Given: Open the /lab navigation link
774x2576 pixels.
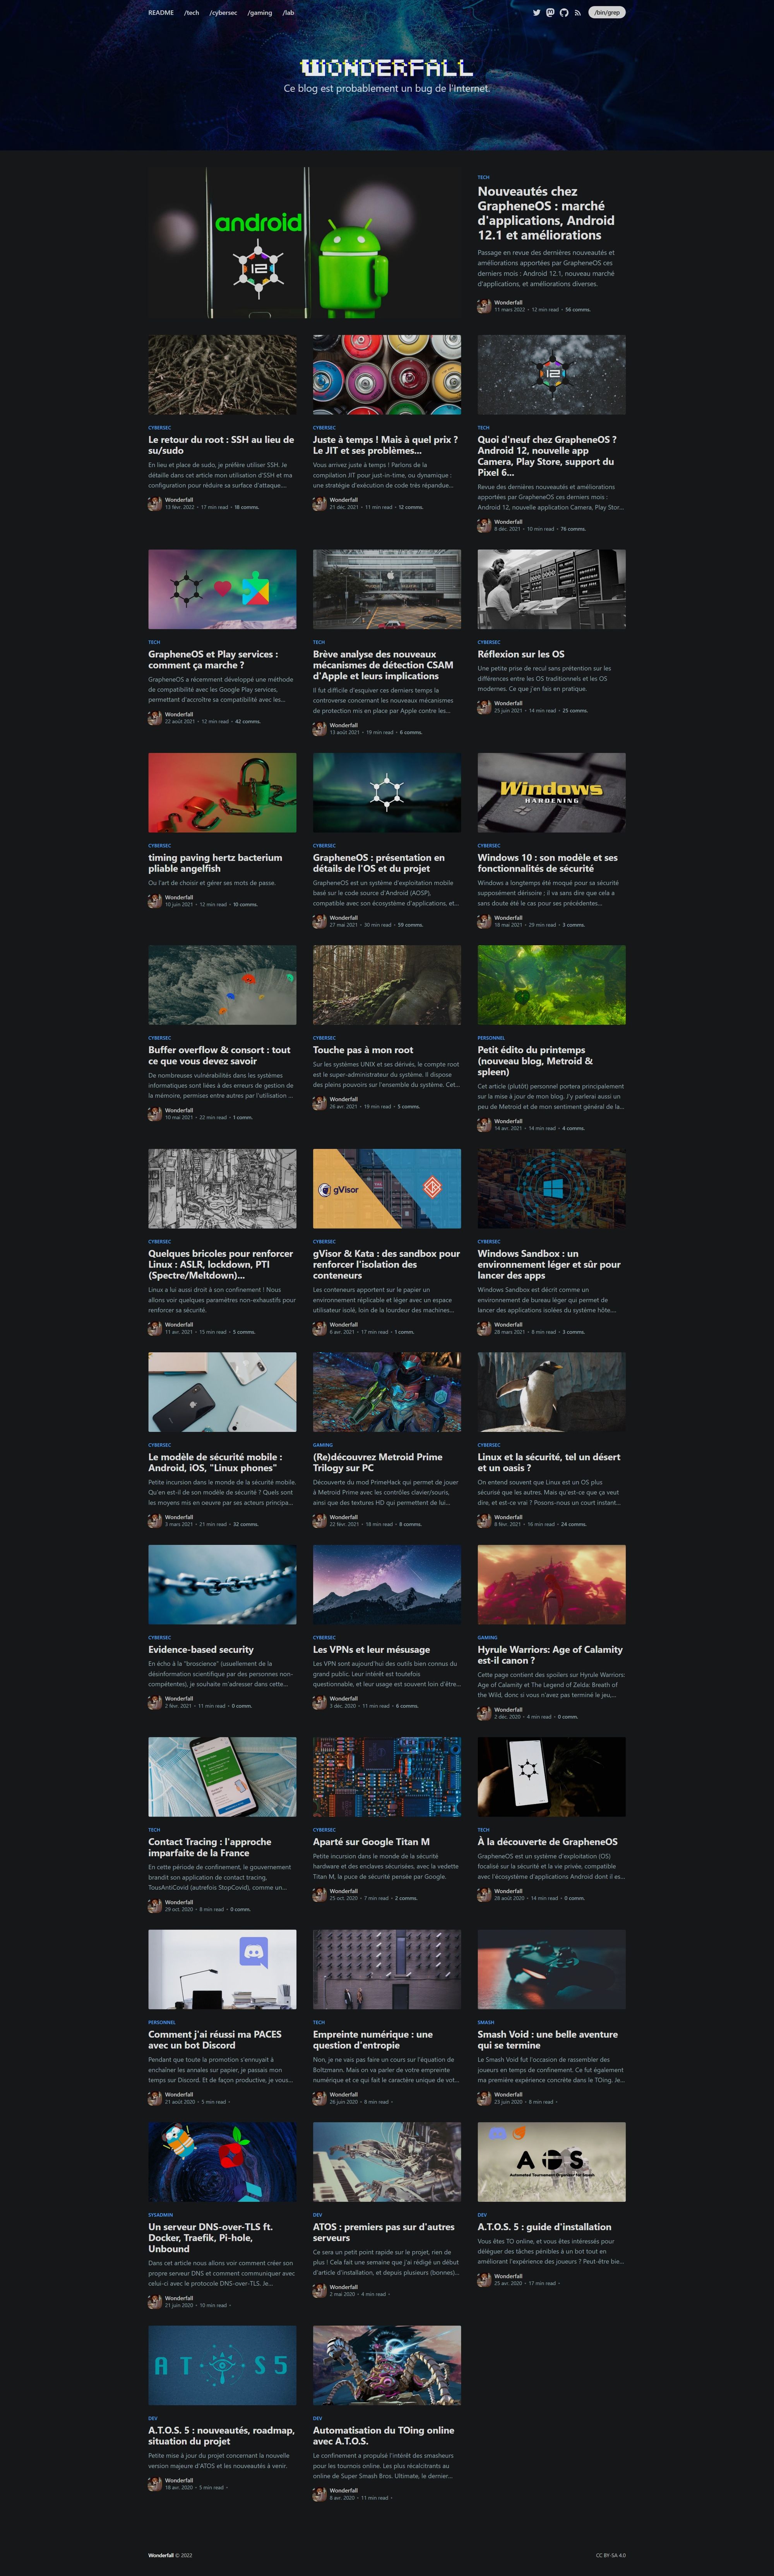Looking at the screenshot, I should click(288, 13).
